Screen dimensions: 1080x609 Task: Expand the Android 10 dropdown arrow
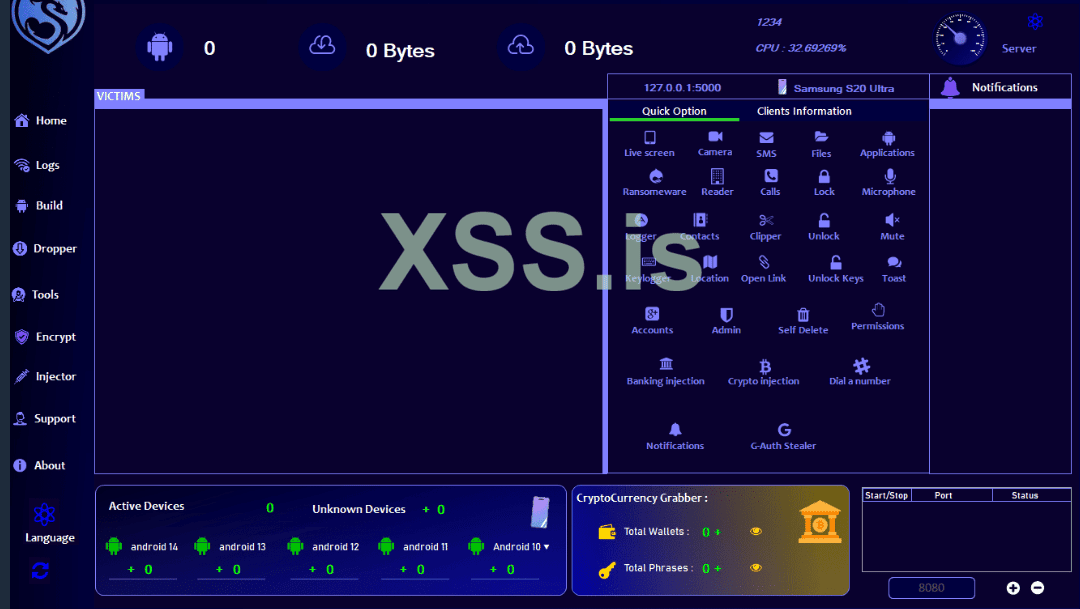pyautogui.click(x=546, y=547)
